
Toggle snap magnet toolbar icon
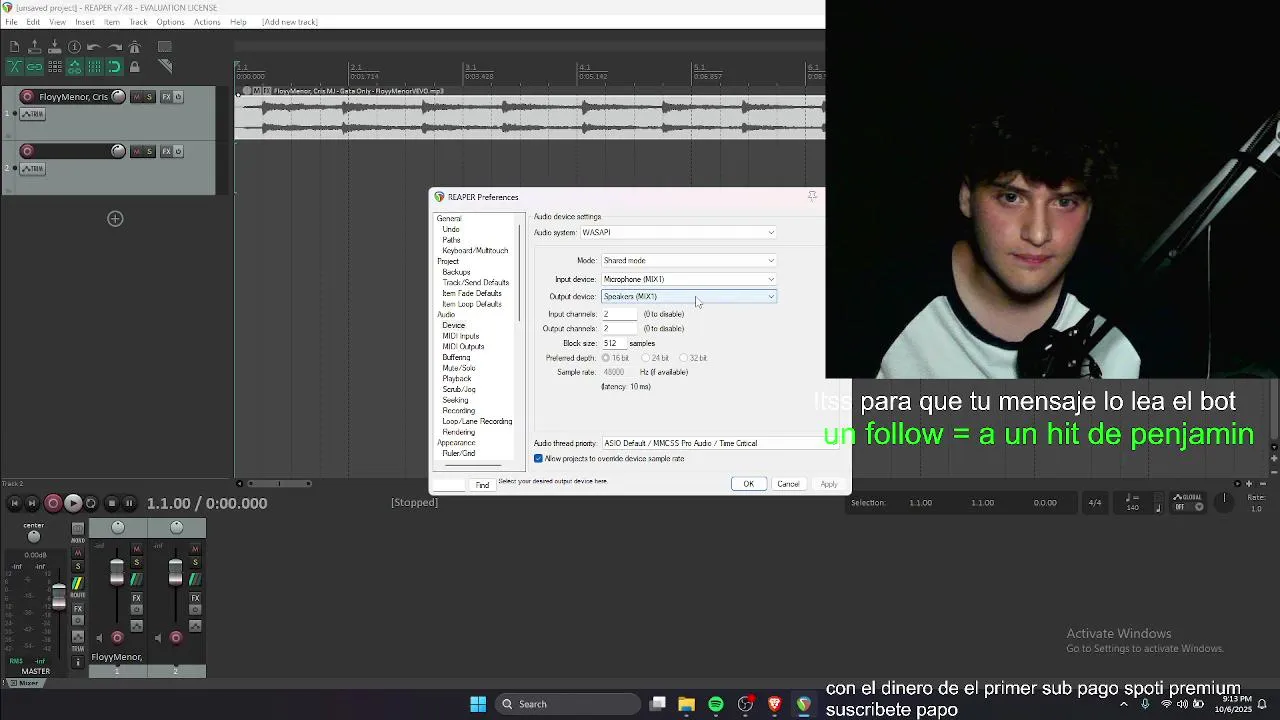point(114,67)
